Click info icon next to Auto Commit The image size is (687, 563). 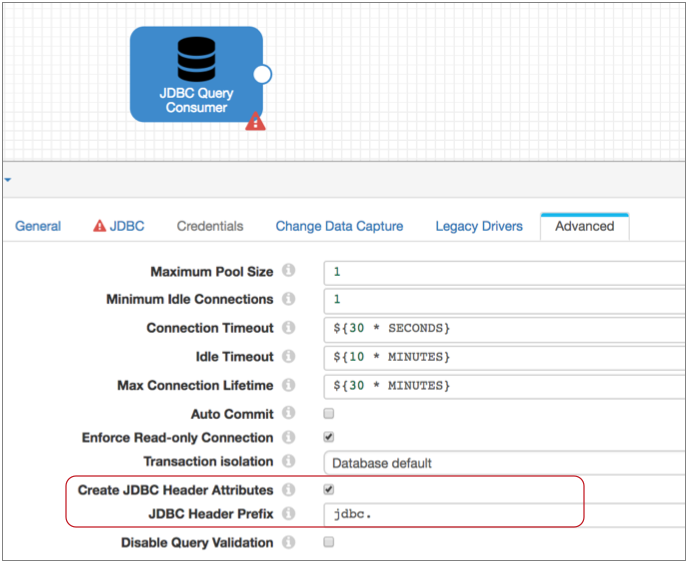pos(288,413)
